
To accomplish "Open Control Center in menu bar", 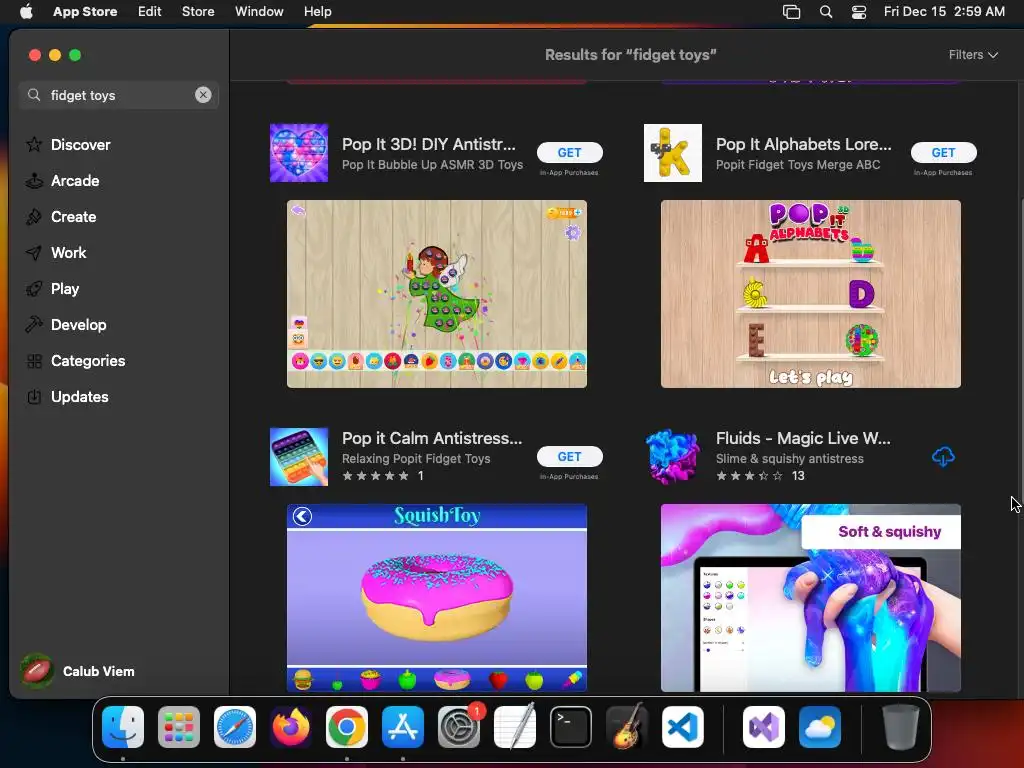I will click(x=859, y=11).
